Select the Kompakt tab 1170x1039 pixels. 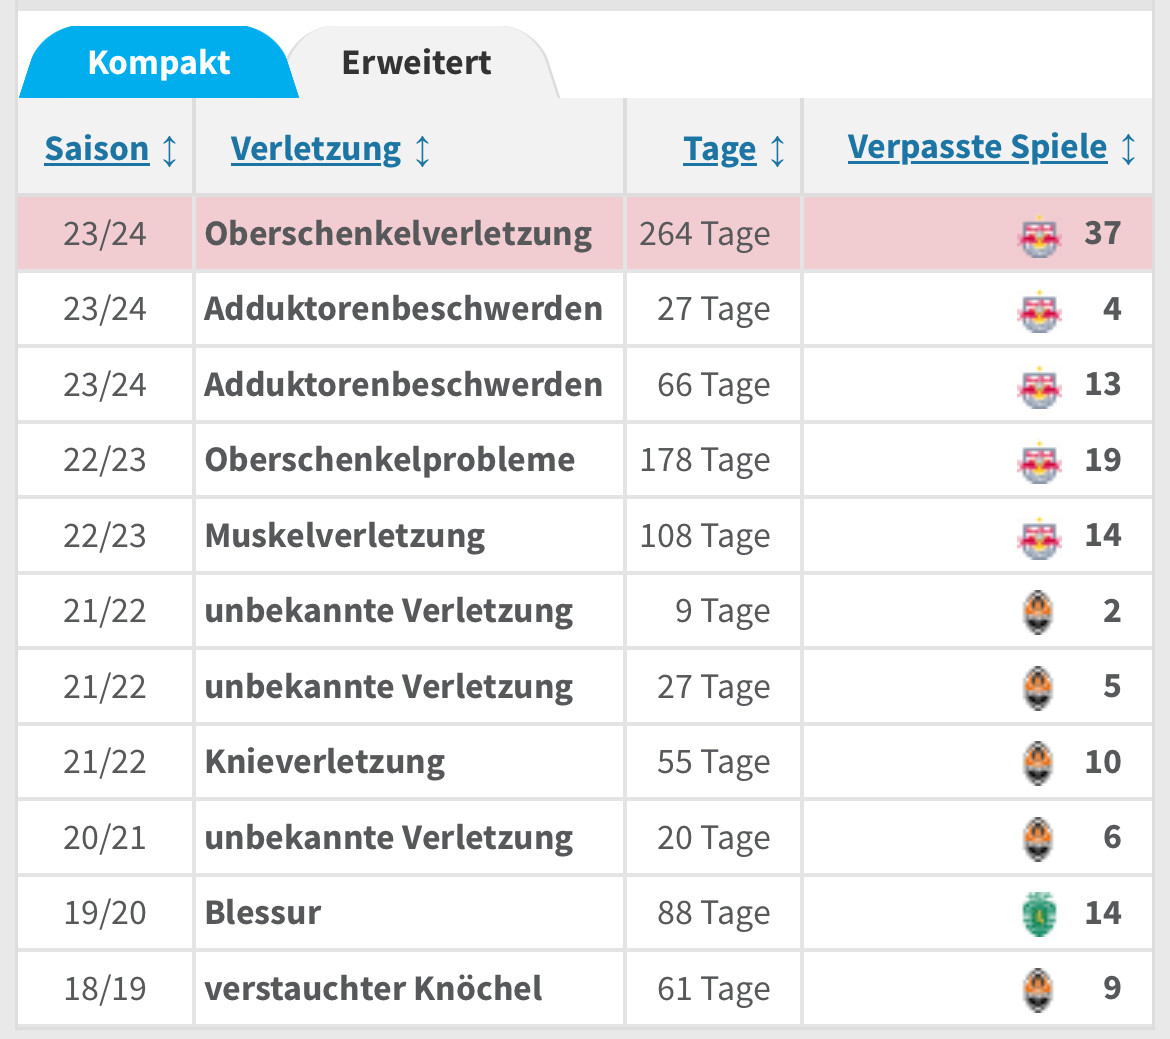(x=158, y=63)
